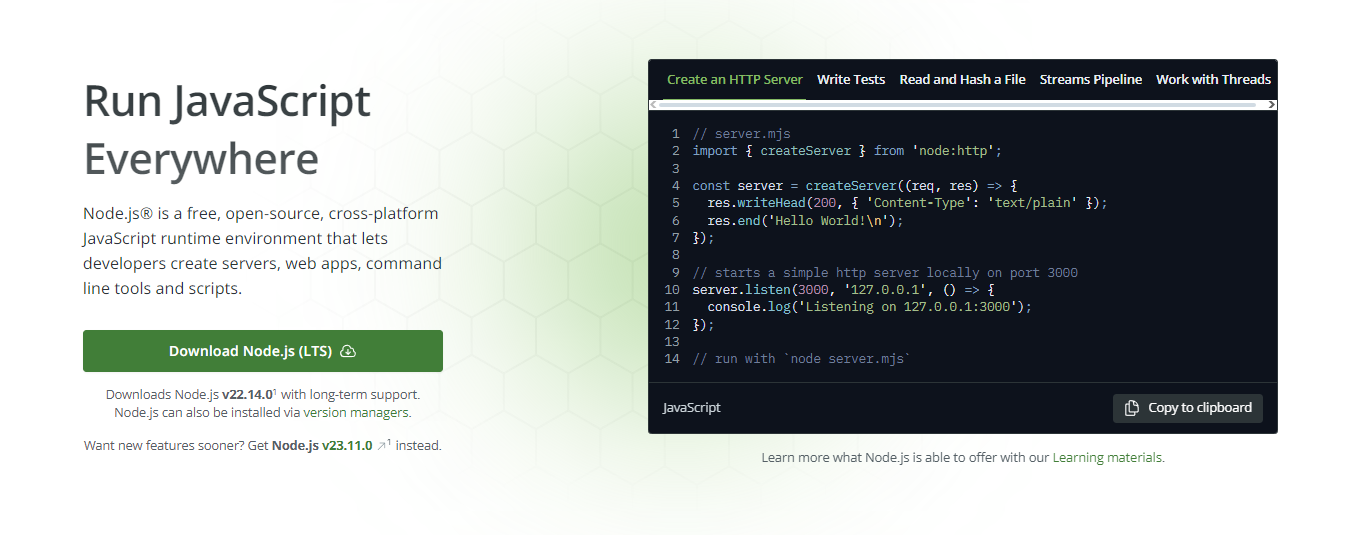
Task: Click line number 14 in the code gutter
Action: (x=671, y=359)
